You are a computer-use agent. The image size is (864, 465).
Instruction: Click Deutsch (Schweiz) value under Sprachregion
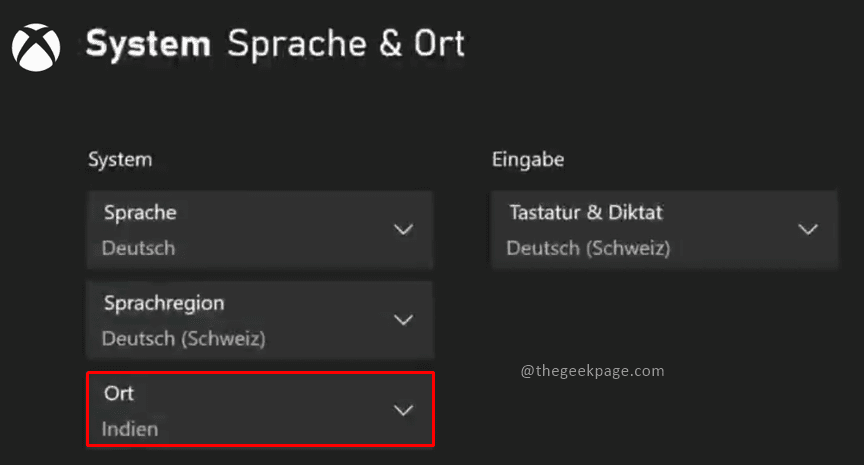point(184,338)
